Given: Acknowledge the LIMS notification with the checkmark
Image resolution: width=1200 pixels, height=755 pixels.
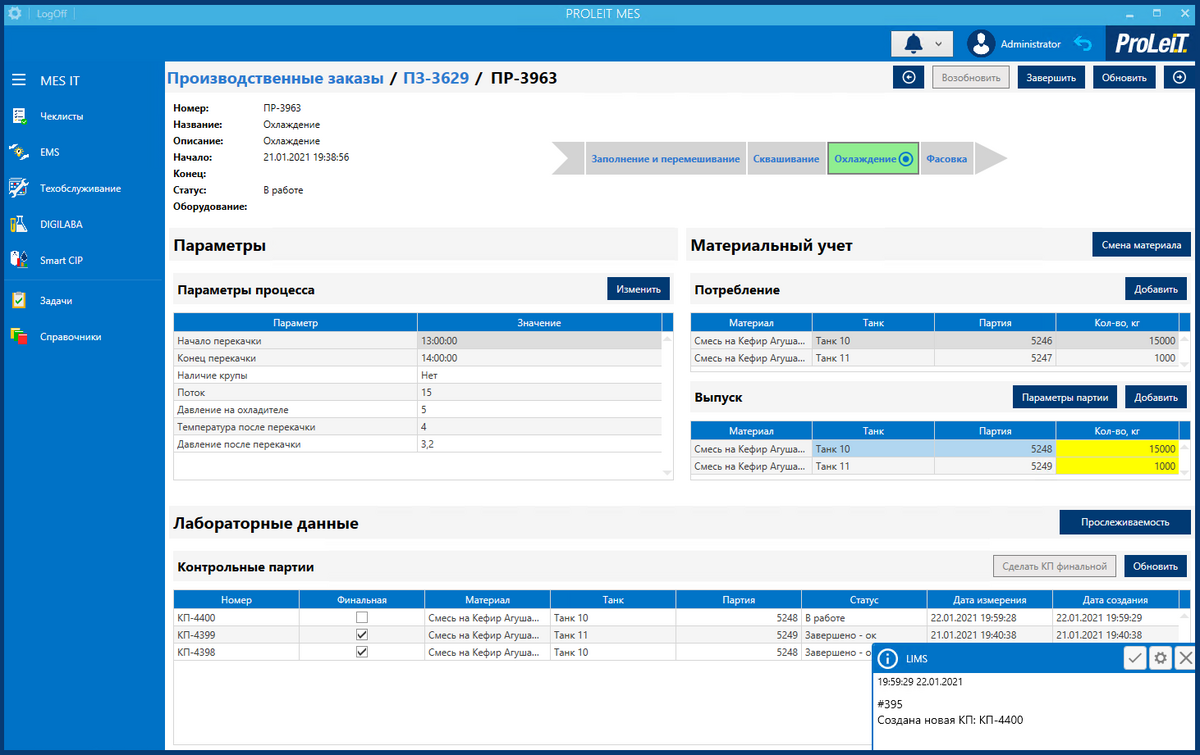Looking at the screenshot, I should 1134,658.
